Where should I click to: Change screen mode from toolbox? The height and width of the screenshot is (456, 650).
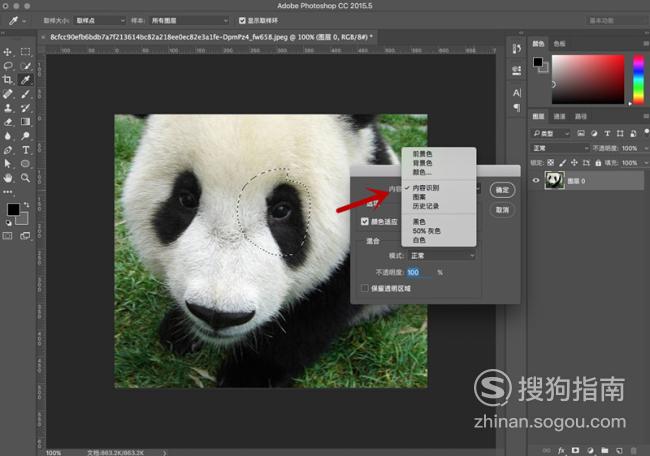(25, 236)
